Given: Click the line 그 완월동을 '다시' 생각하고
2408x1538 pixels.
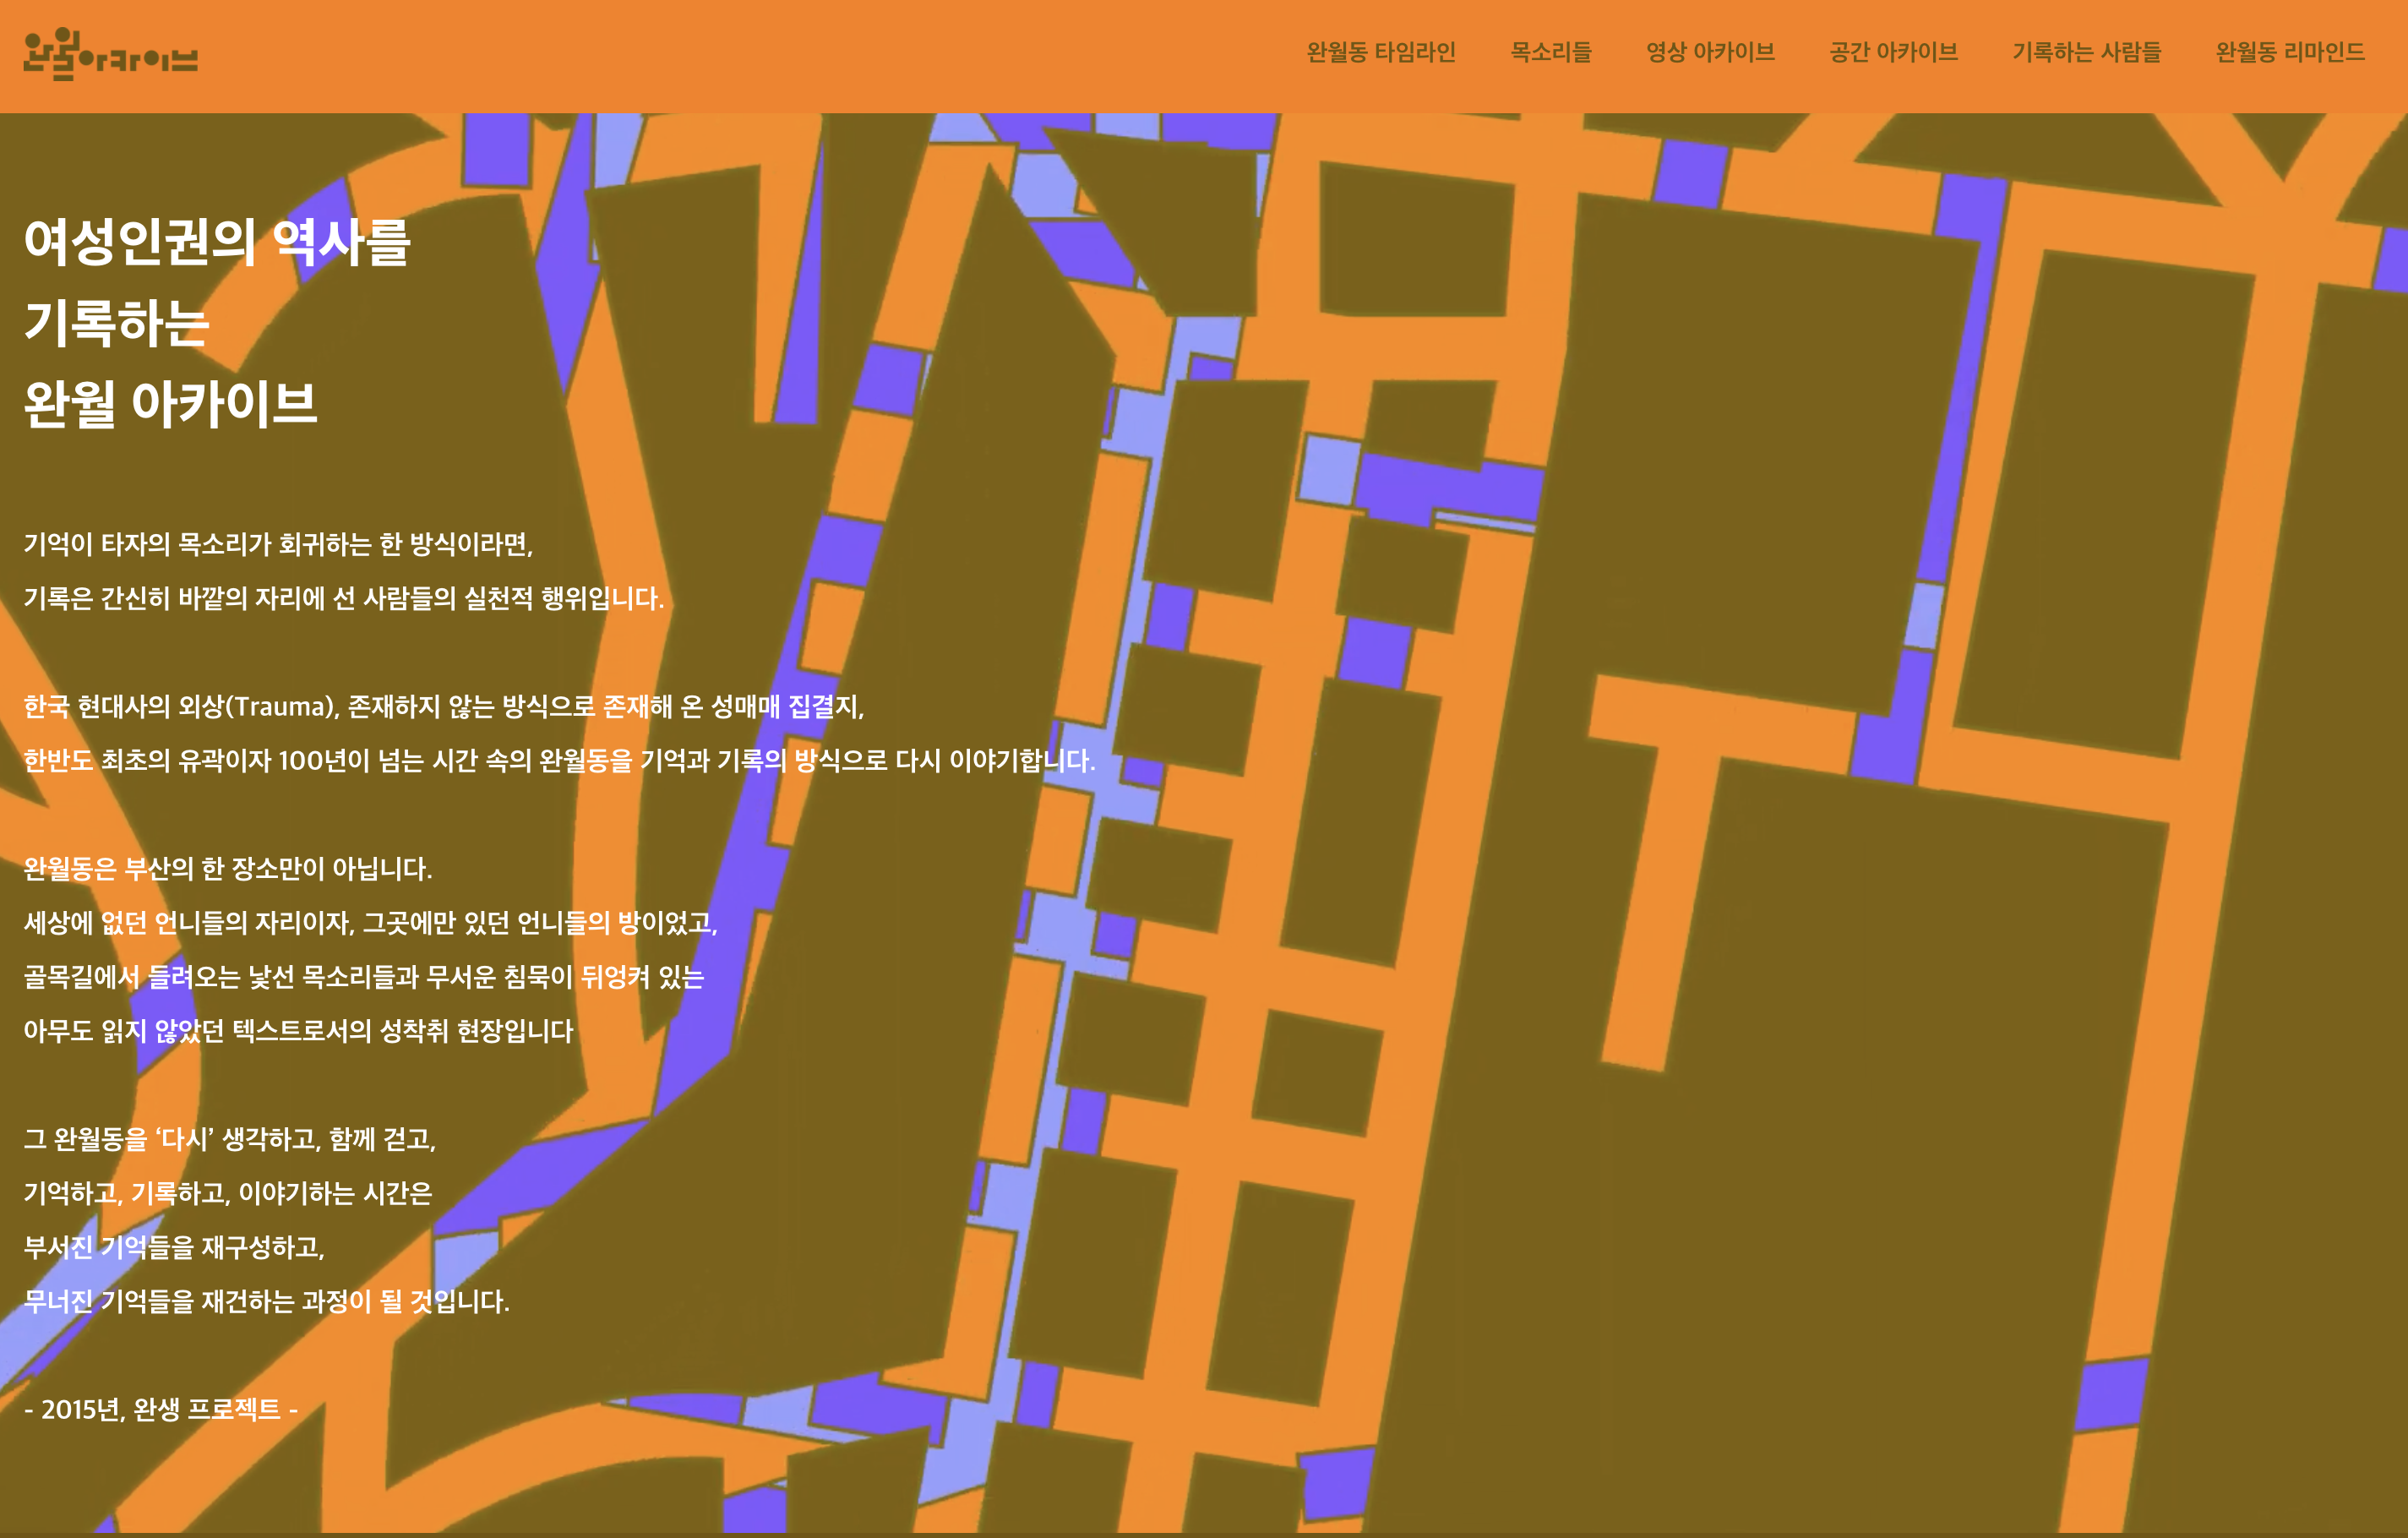Looking at the screenshot, I should pos(229,1138).
